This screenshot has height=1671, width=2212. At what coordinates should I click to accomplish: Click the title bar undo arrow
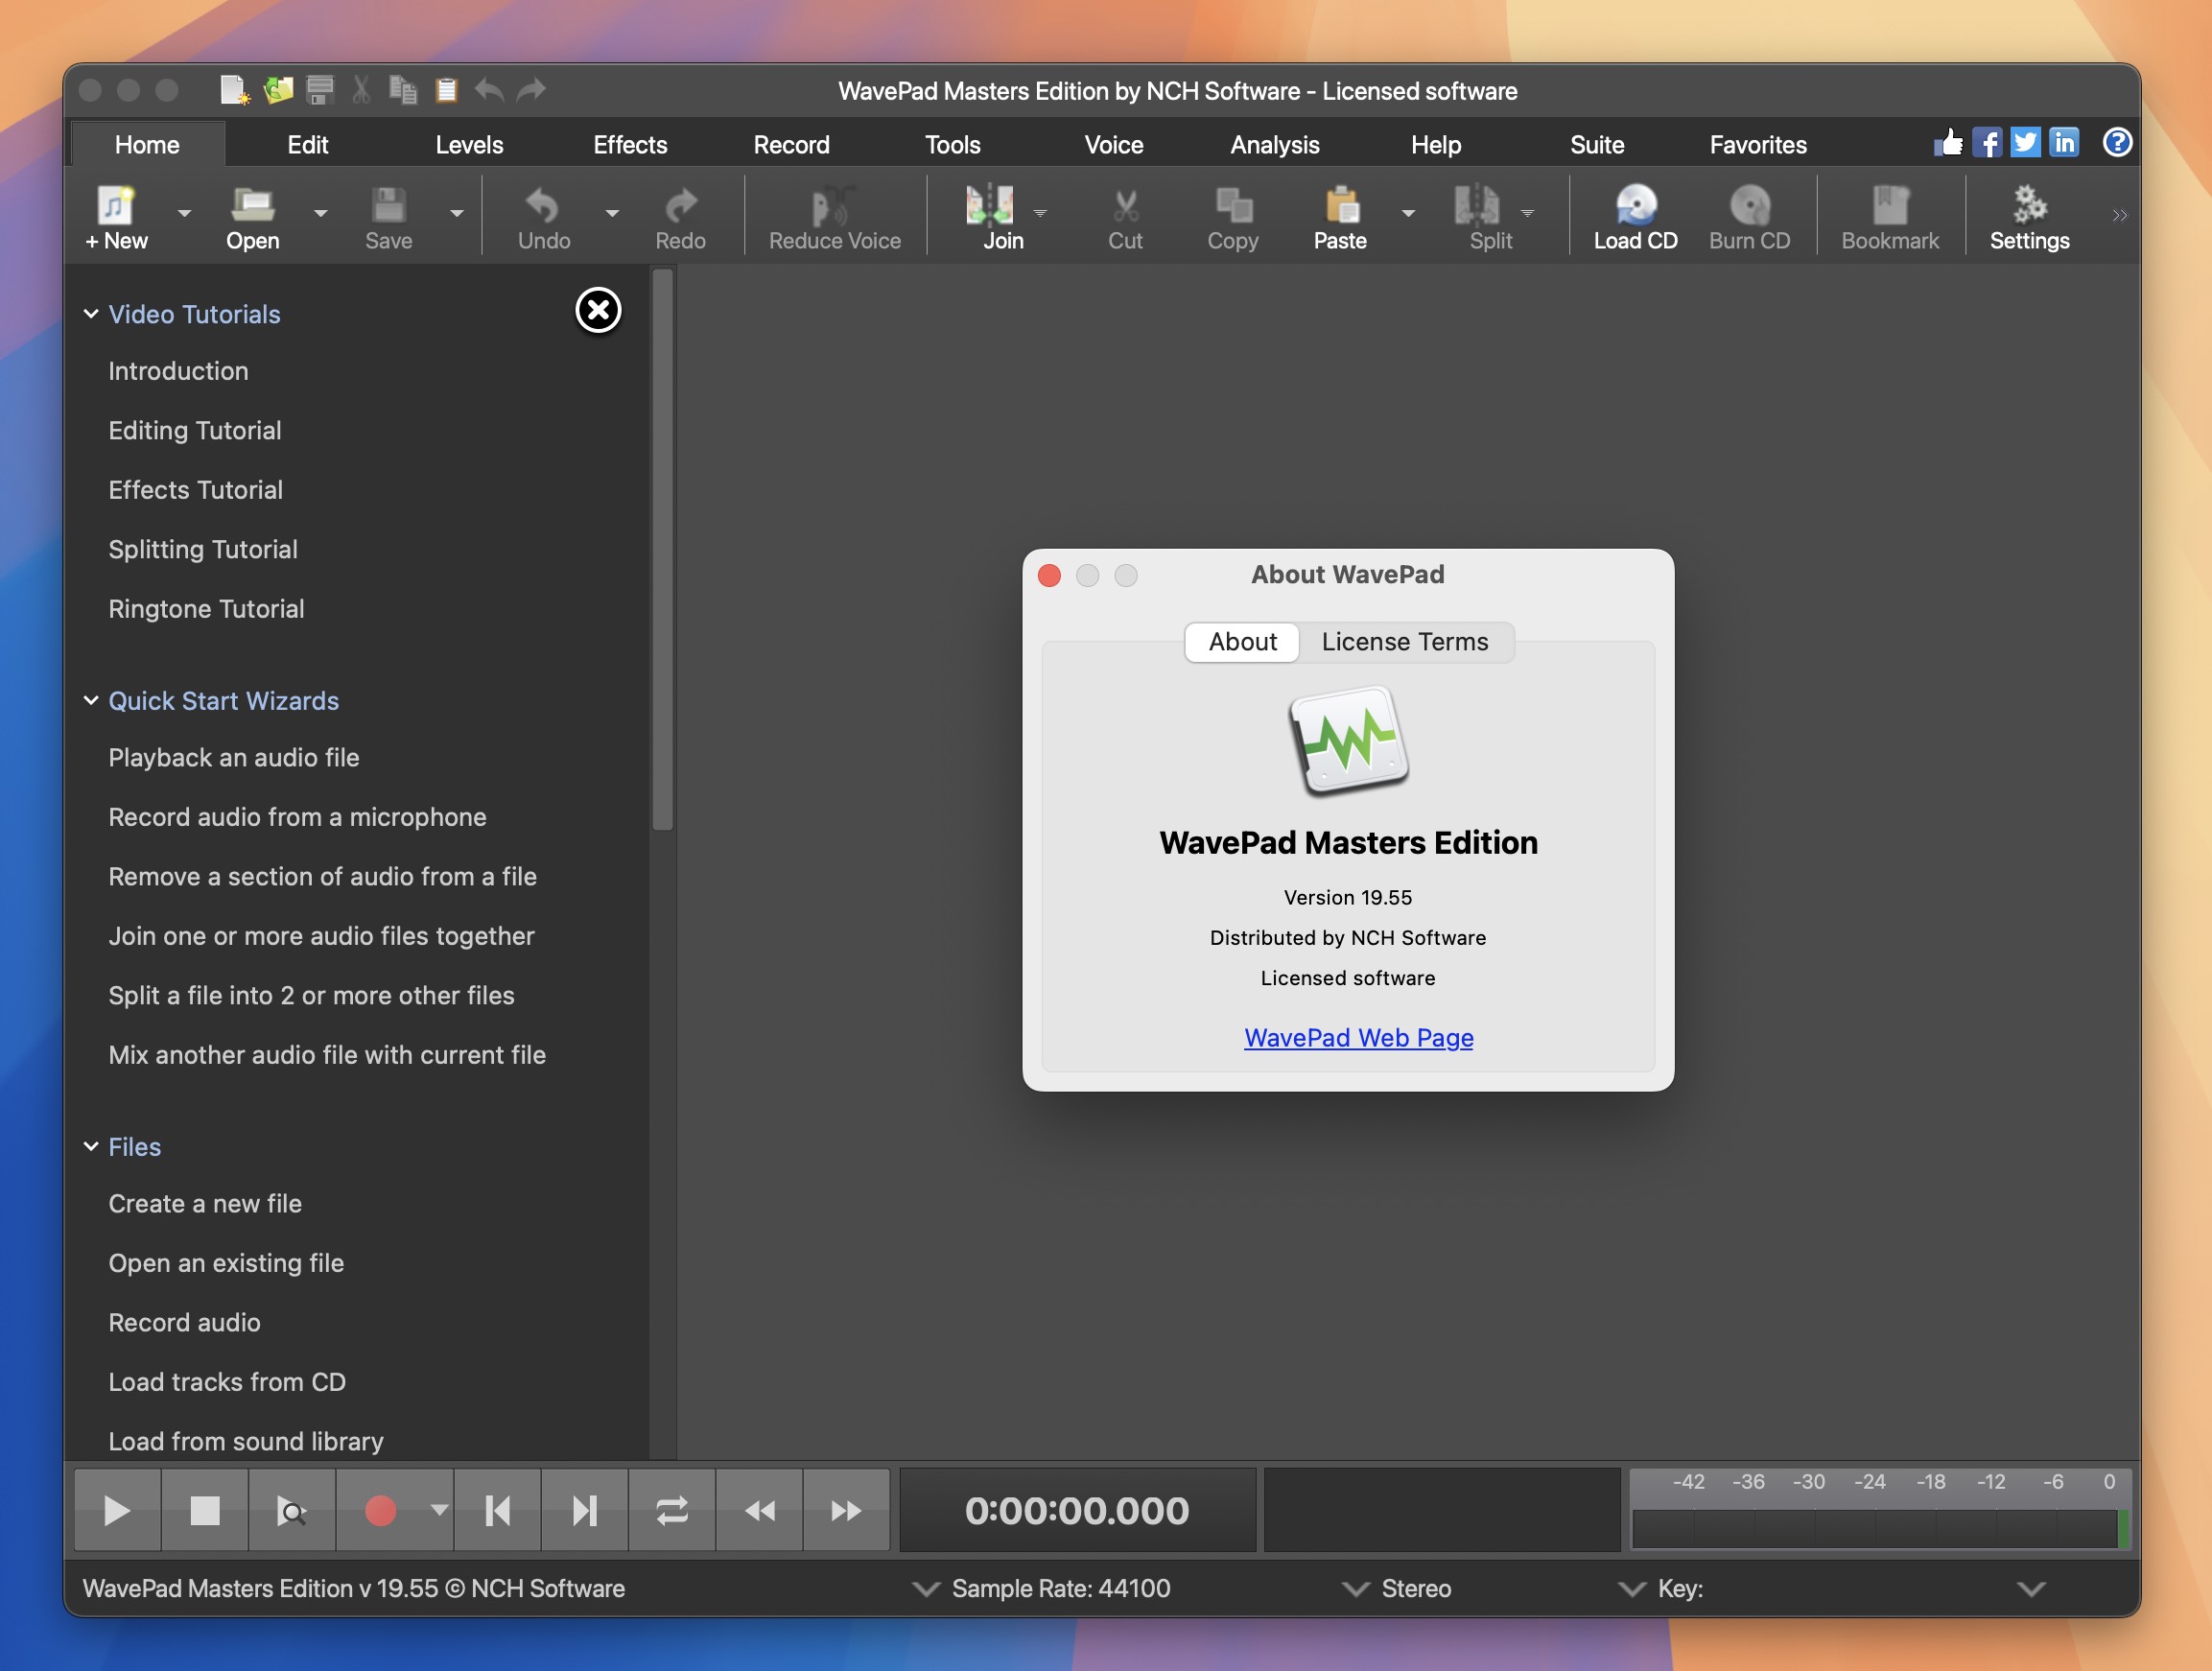488,90
